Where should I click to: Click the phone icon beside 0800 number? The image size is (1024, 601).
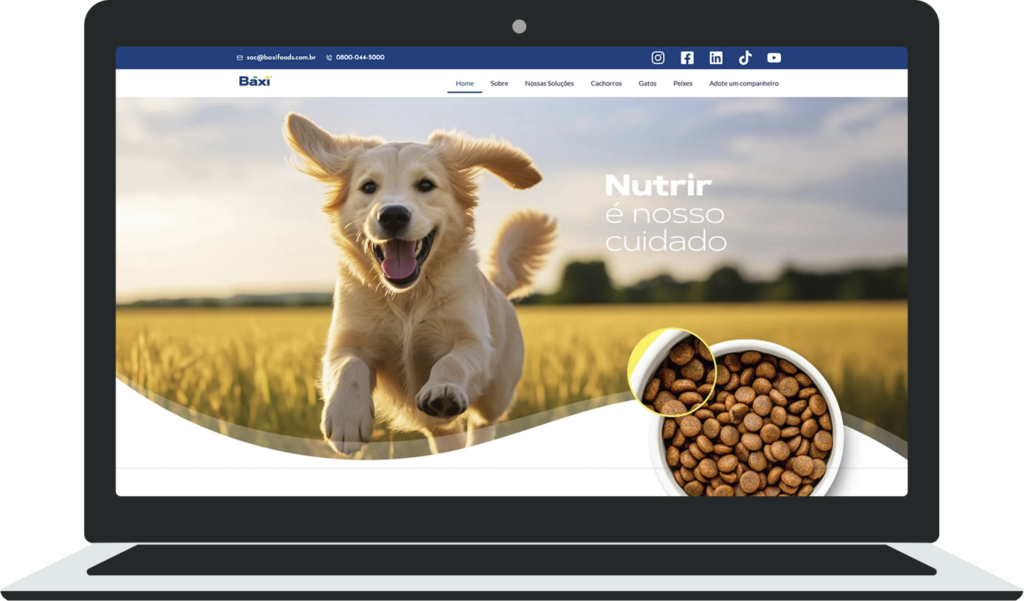[329, 58]
